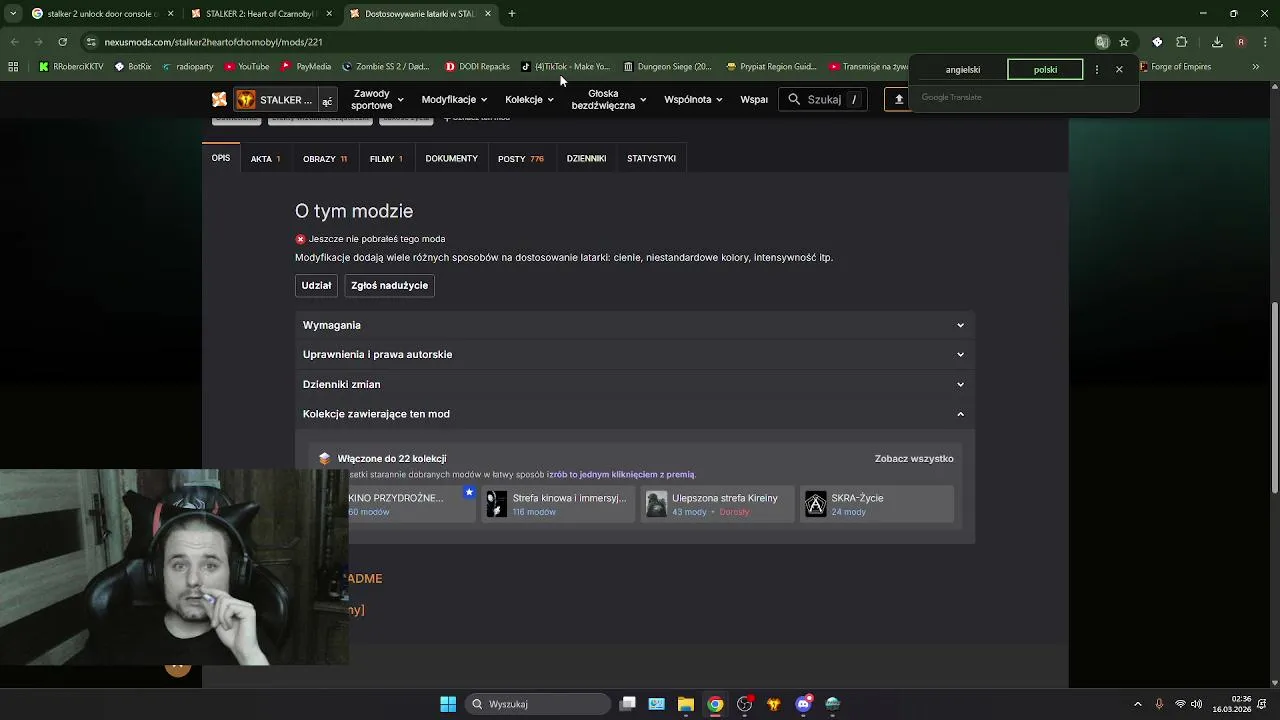Open Chrome from the taskbar
This screenshot has height=720, width=1280.
tap(715, 704)
